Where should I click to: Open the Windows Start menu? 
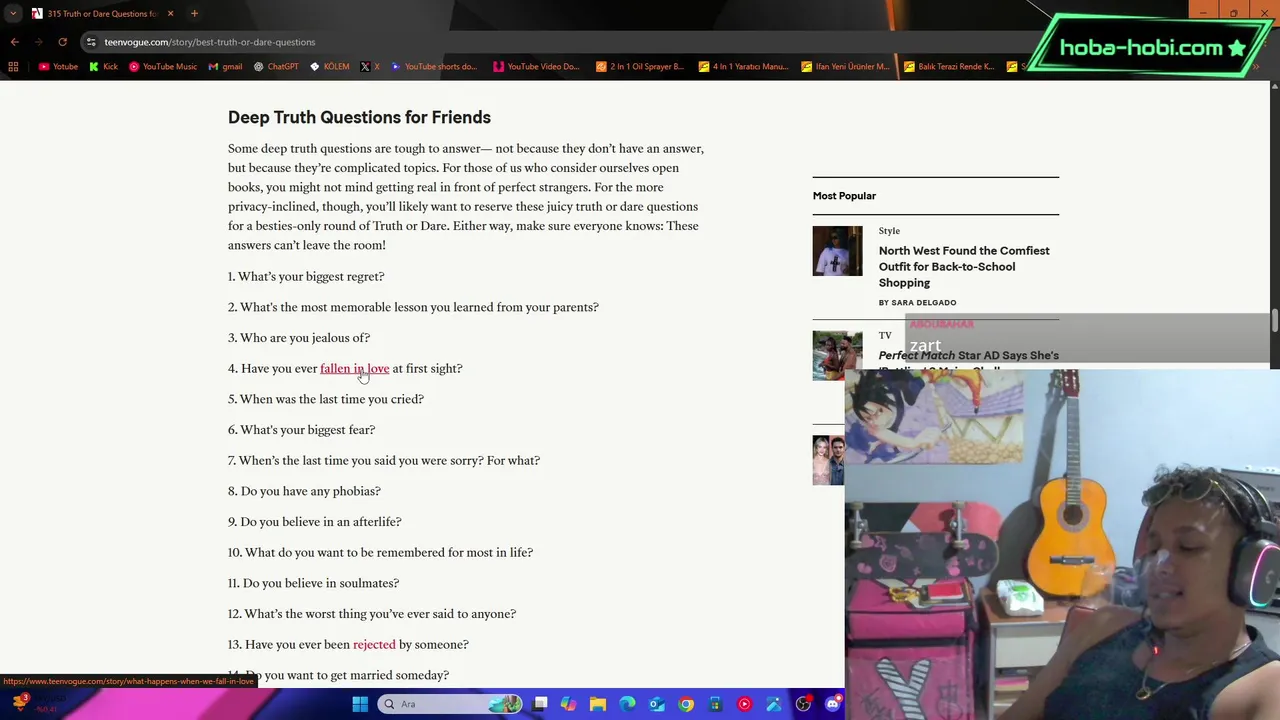(x=360, y=704)
